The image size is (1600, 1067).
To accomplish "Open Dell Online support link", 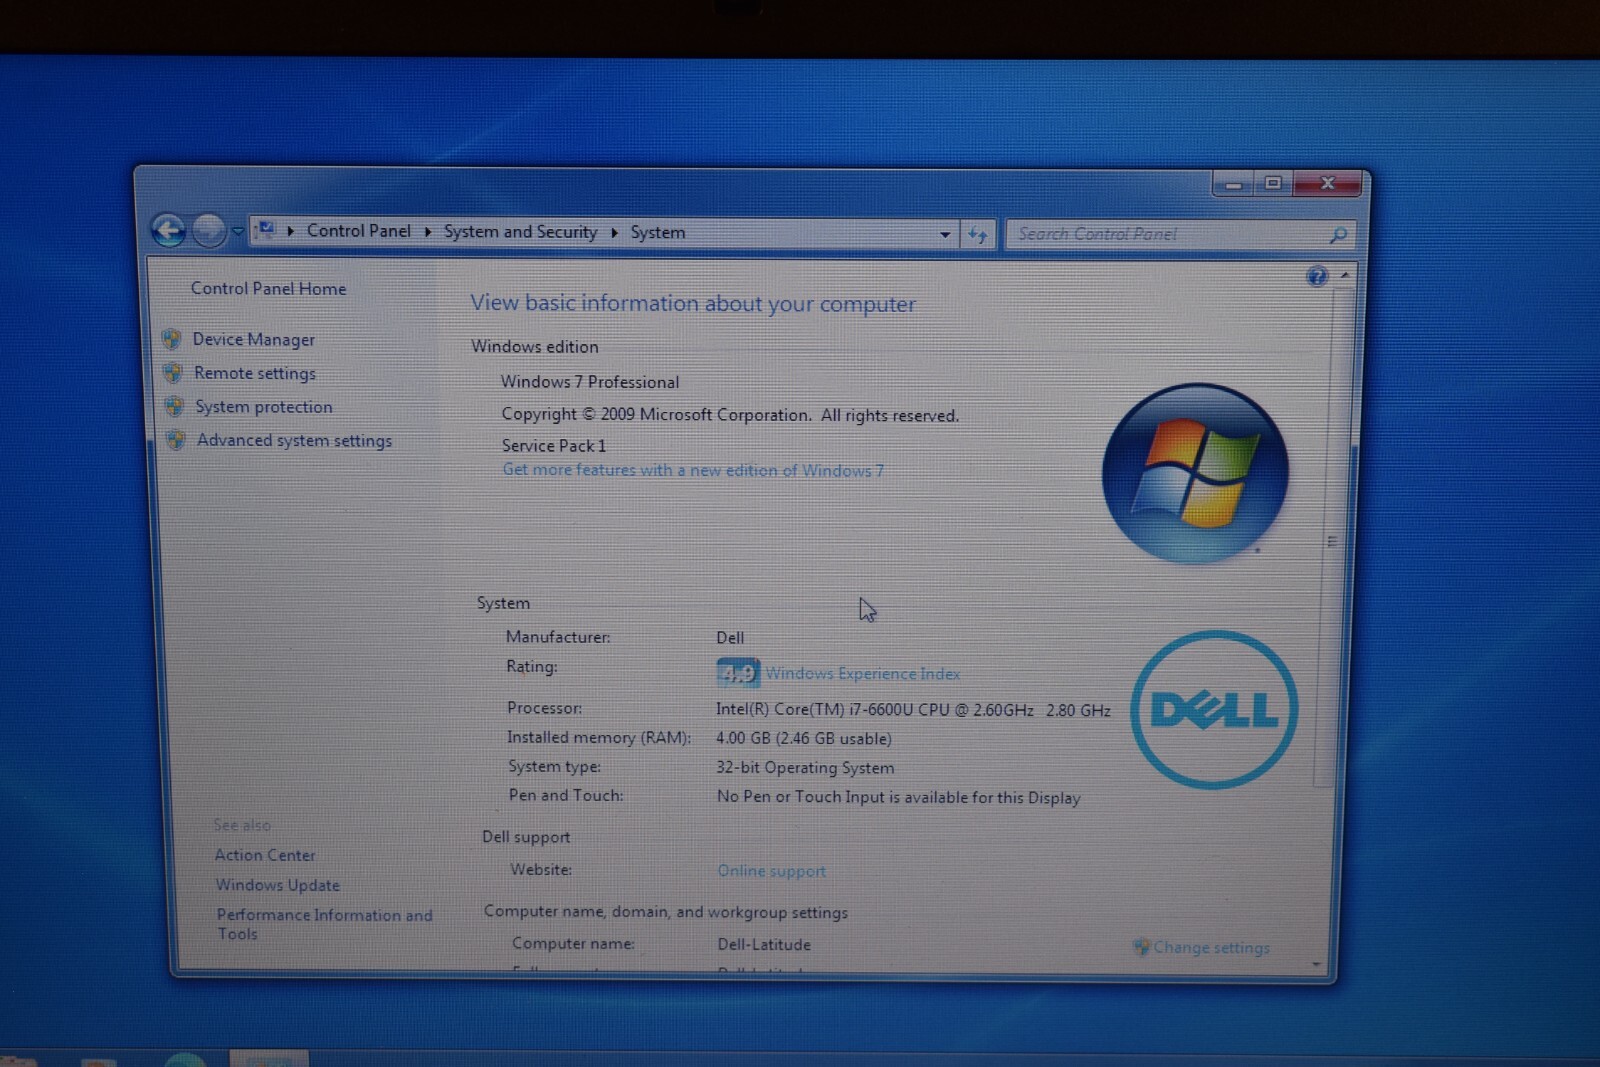I will (x=772, y=871).
